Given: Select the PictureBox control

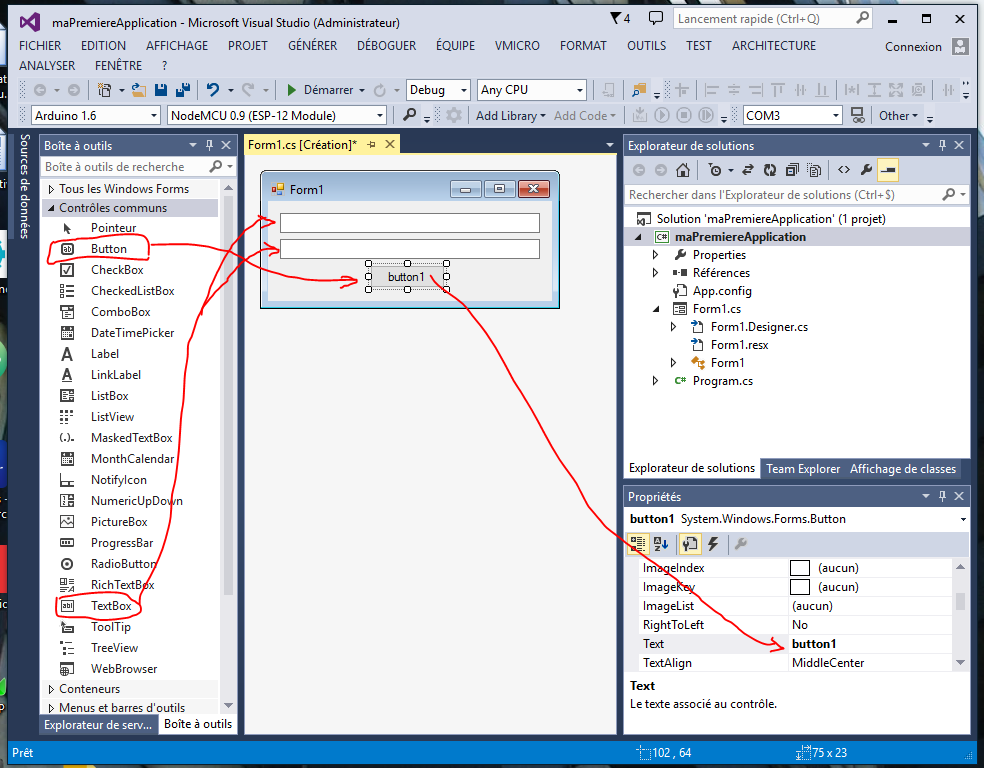Looking at the screenshot, I should pos(119,522).
